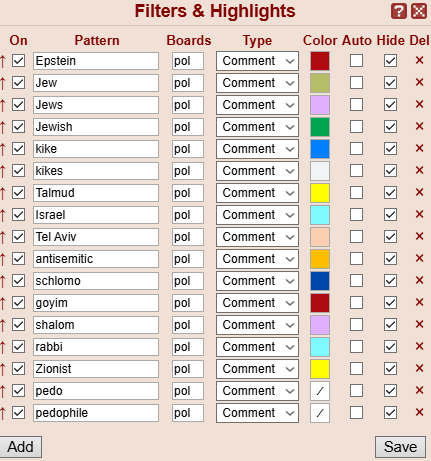Disable the Epstein filter On checkbox
Viewport: 431px width, 461px height.
pos(18,61)
